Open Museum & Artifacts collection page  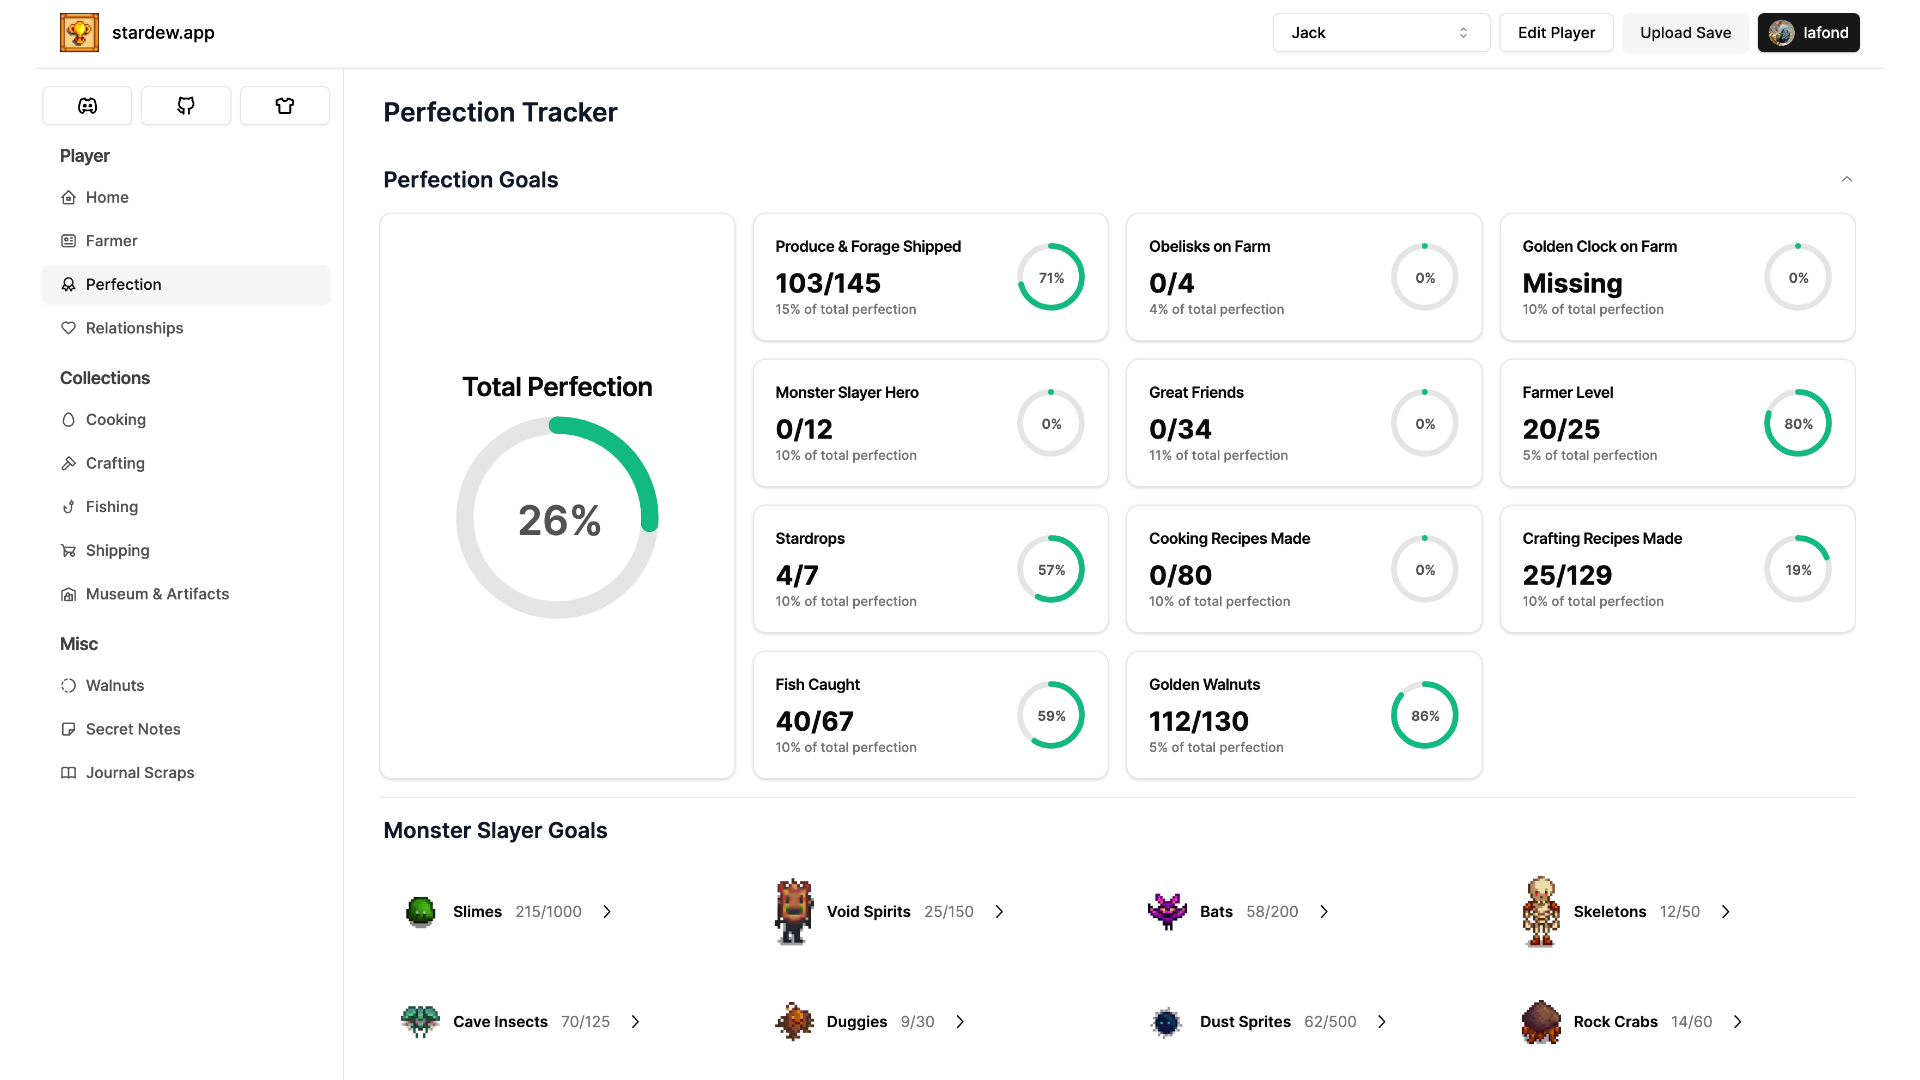157,594
